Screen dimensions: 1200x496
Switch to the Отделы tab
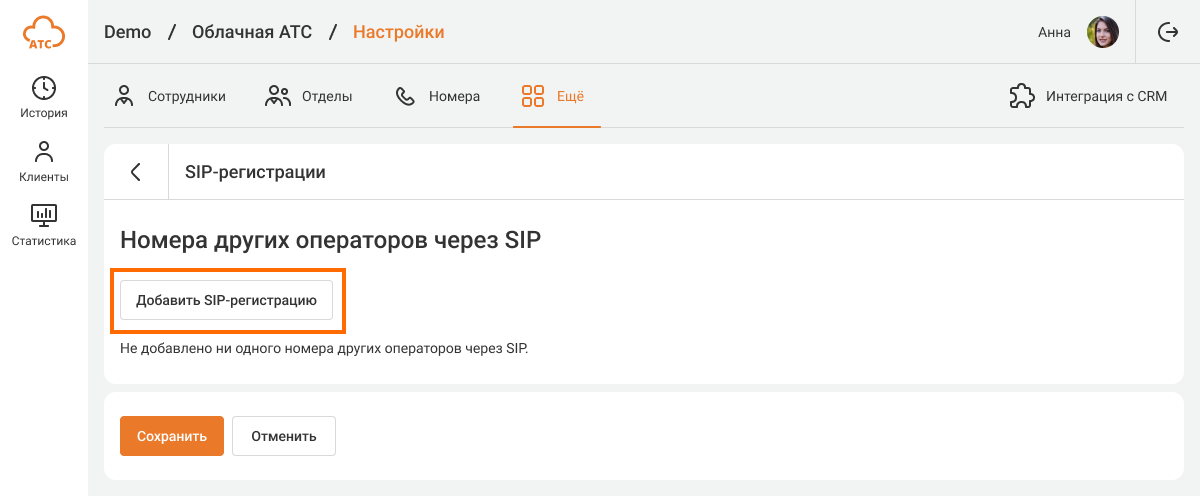(x=308, y=97)
